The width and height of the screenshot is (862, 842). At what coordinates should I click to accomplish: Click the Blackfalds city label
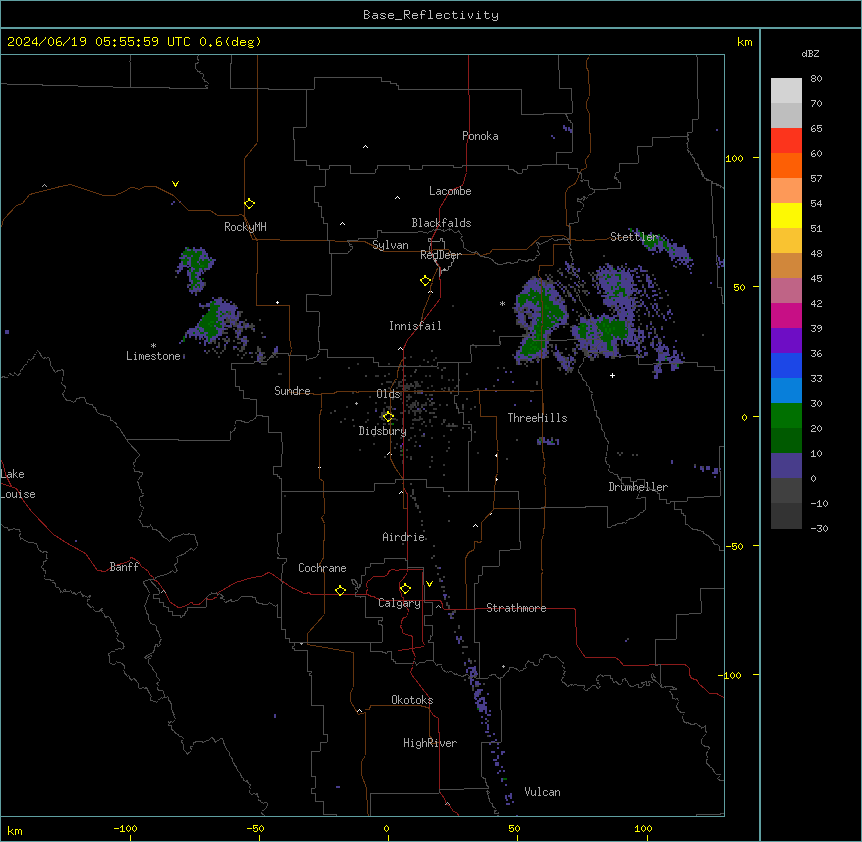tap(441, 223)
